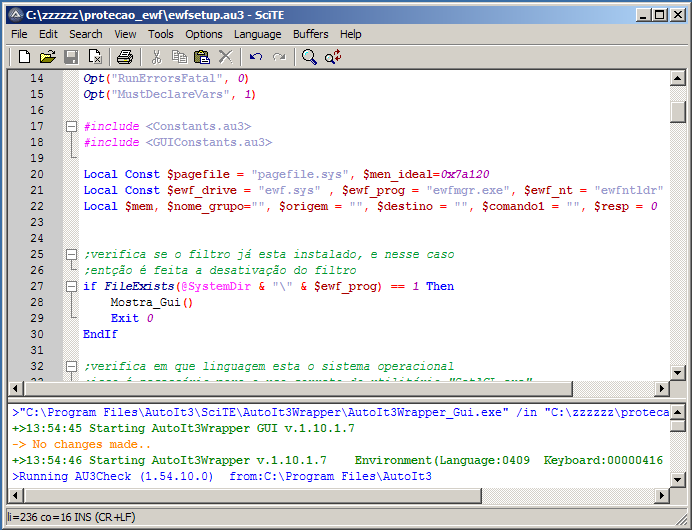This screenshot has width=692, height=530.
Task: Open the Language menu
Action: (258, 34)
